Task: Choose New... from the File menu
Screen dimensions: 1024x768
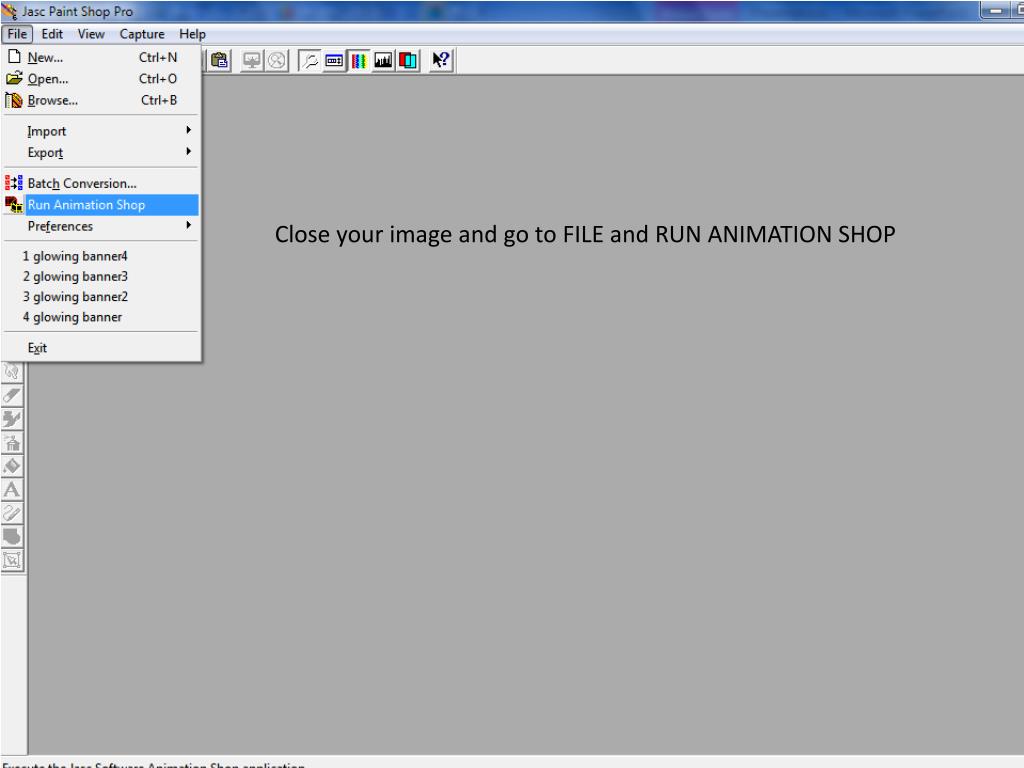Action: tap(101, 57)
